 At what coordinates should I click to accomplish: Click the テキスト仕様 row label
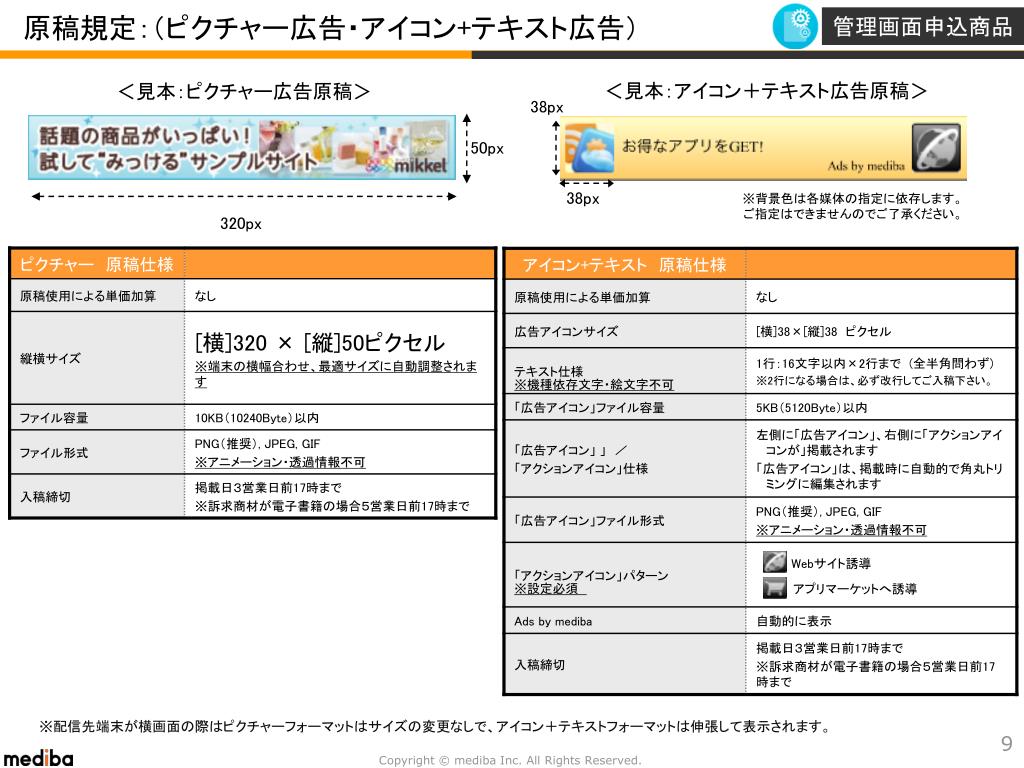549,371
